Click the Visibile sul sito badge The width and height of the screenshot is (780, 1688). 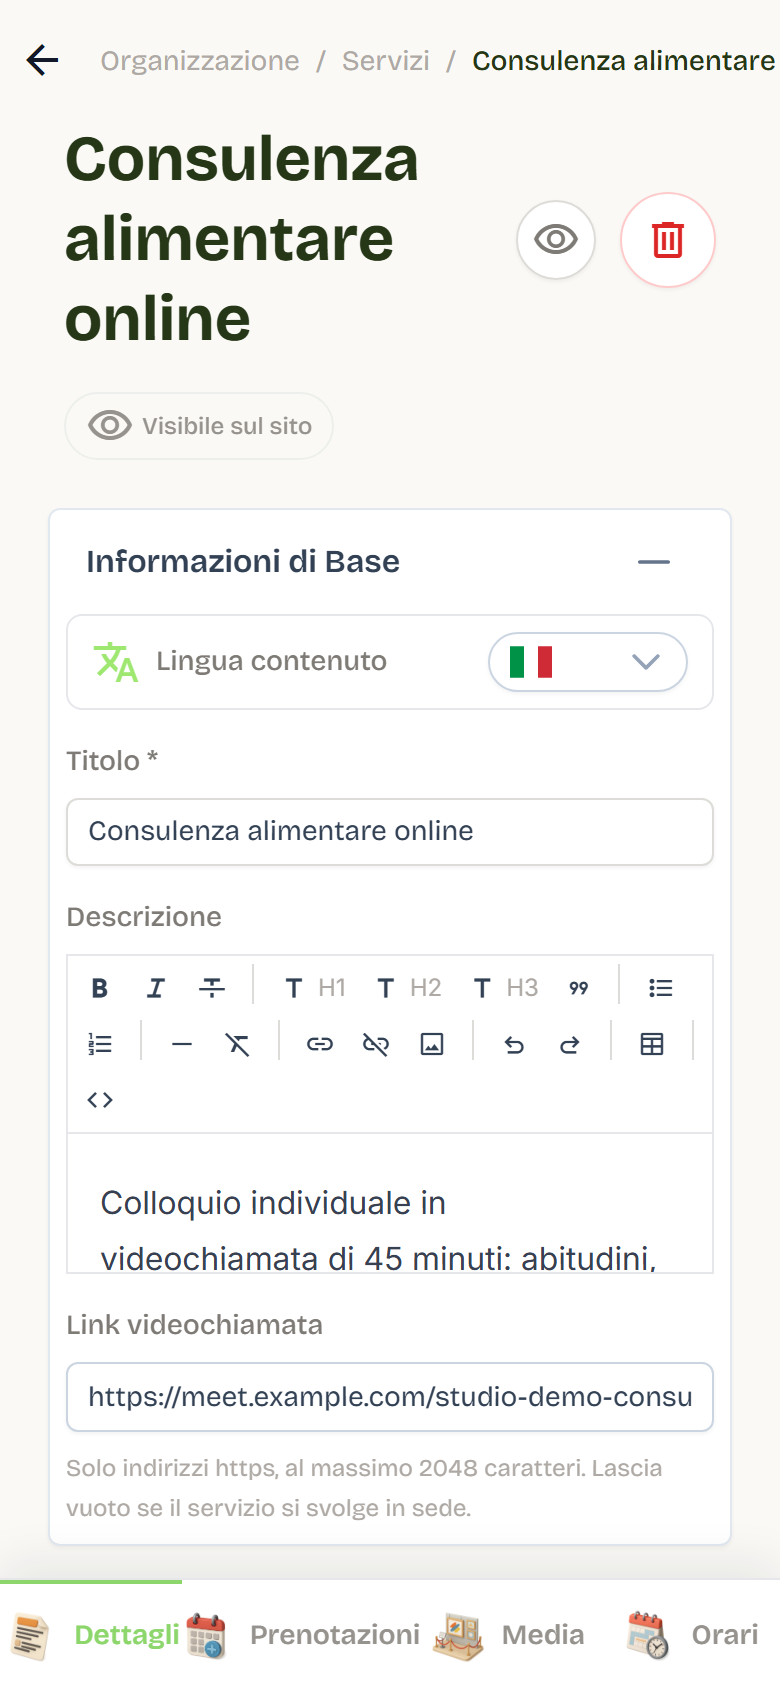pos(199,426)
